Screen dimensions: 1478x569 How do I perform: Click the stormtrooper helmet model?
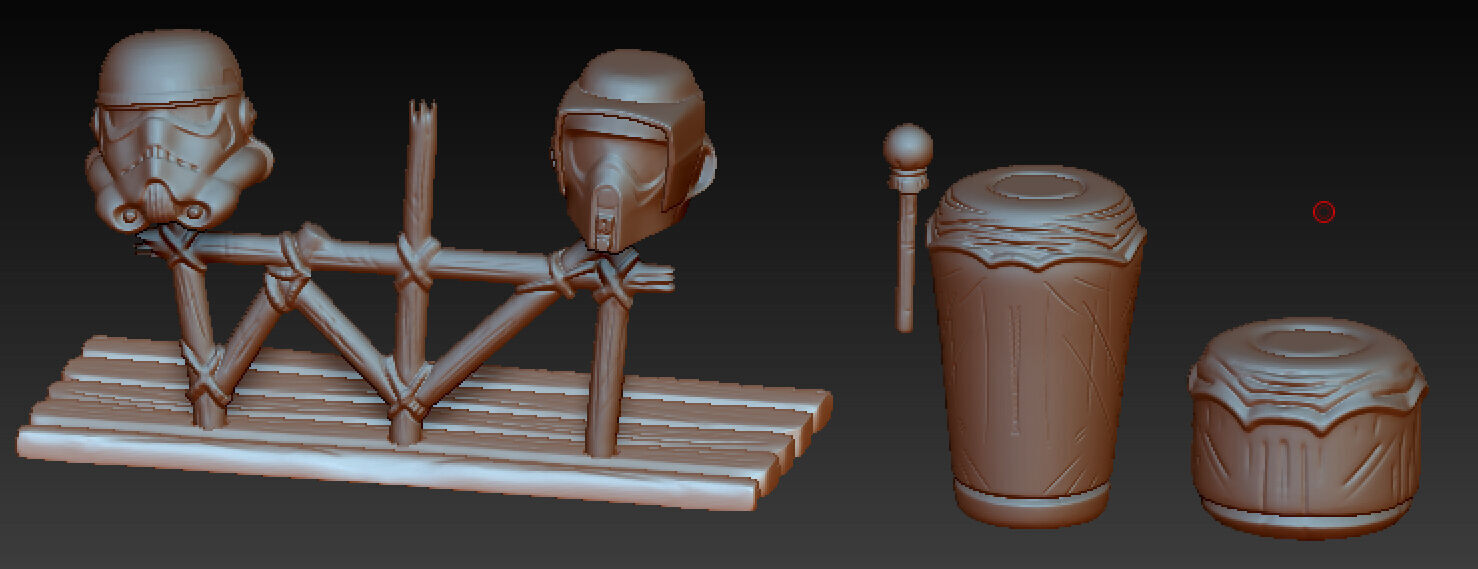178,130
